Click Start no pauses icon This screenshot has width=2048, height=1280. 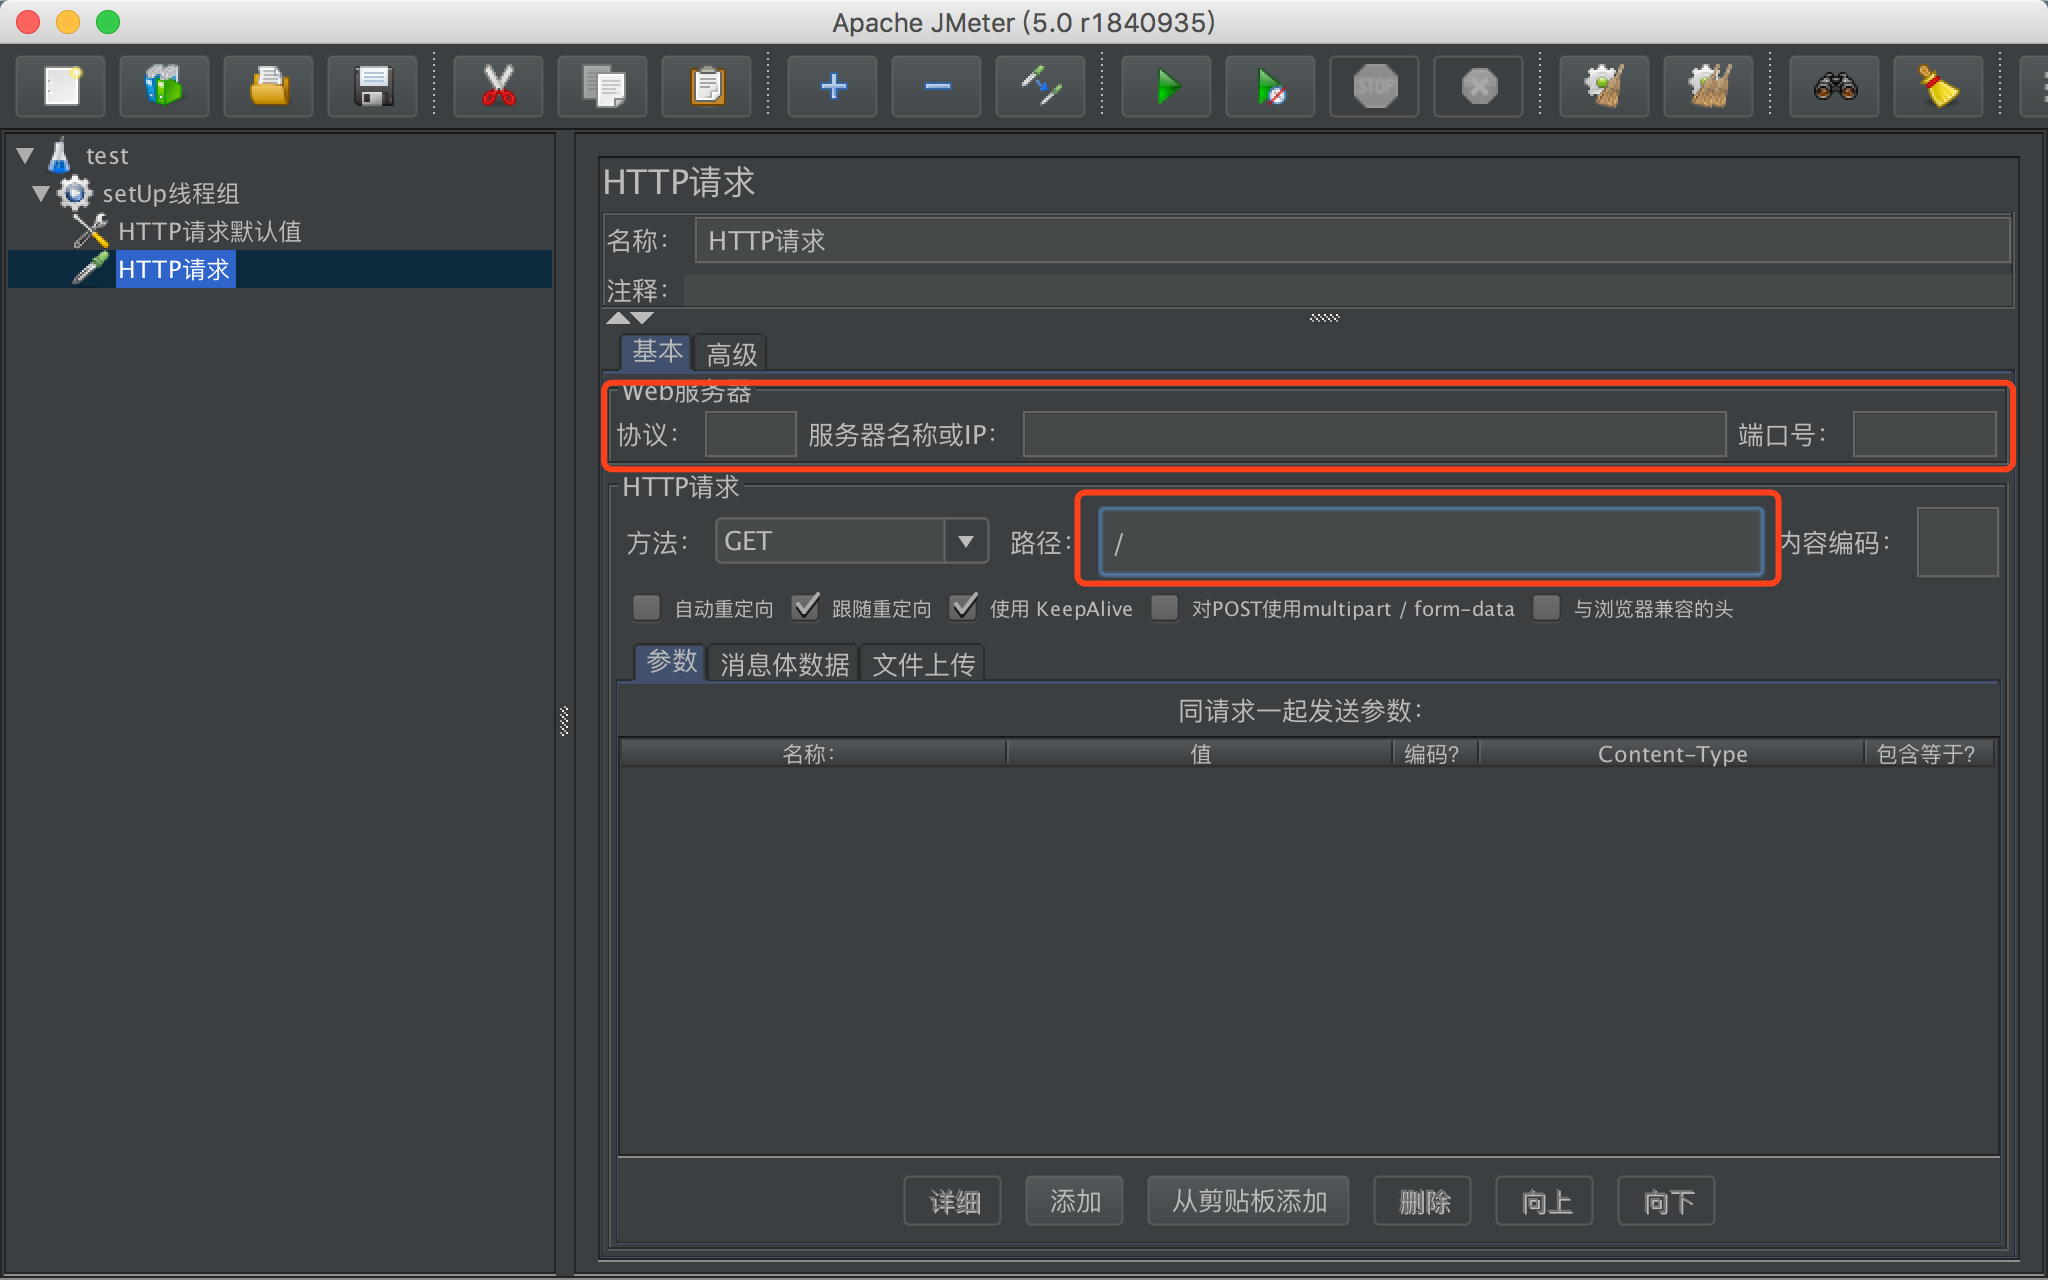[x=1270, y=86]
